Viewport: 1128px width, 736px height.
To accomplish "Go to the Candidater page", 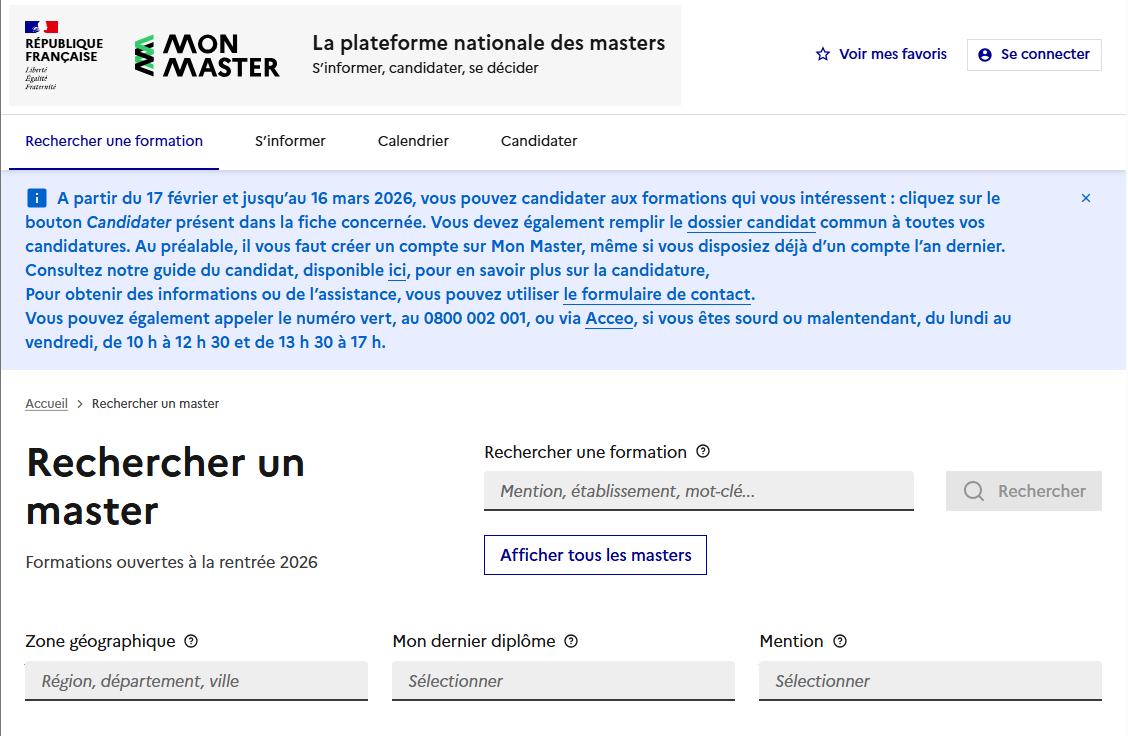I will tap(538, 141).
